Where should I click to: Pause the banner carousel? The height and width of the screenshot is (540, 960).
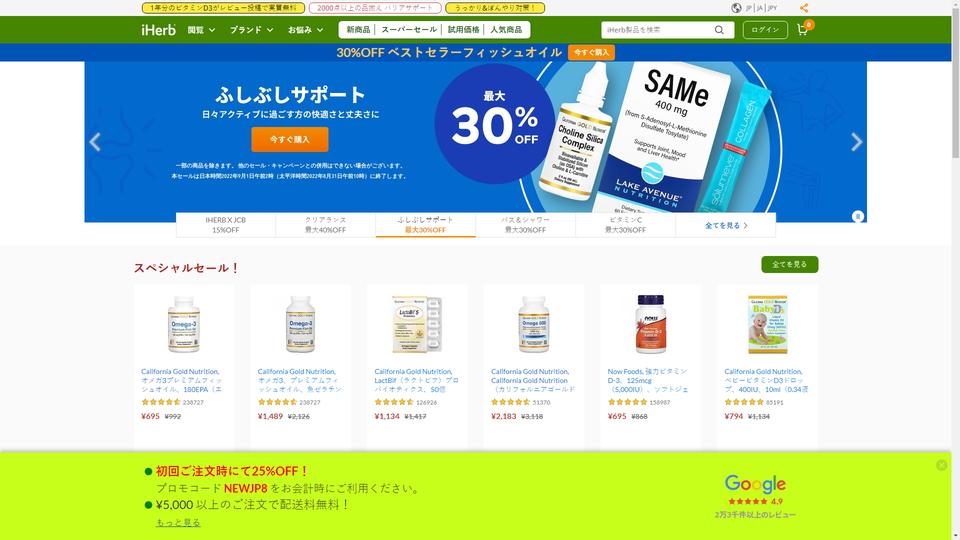[858, 216]
